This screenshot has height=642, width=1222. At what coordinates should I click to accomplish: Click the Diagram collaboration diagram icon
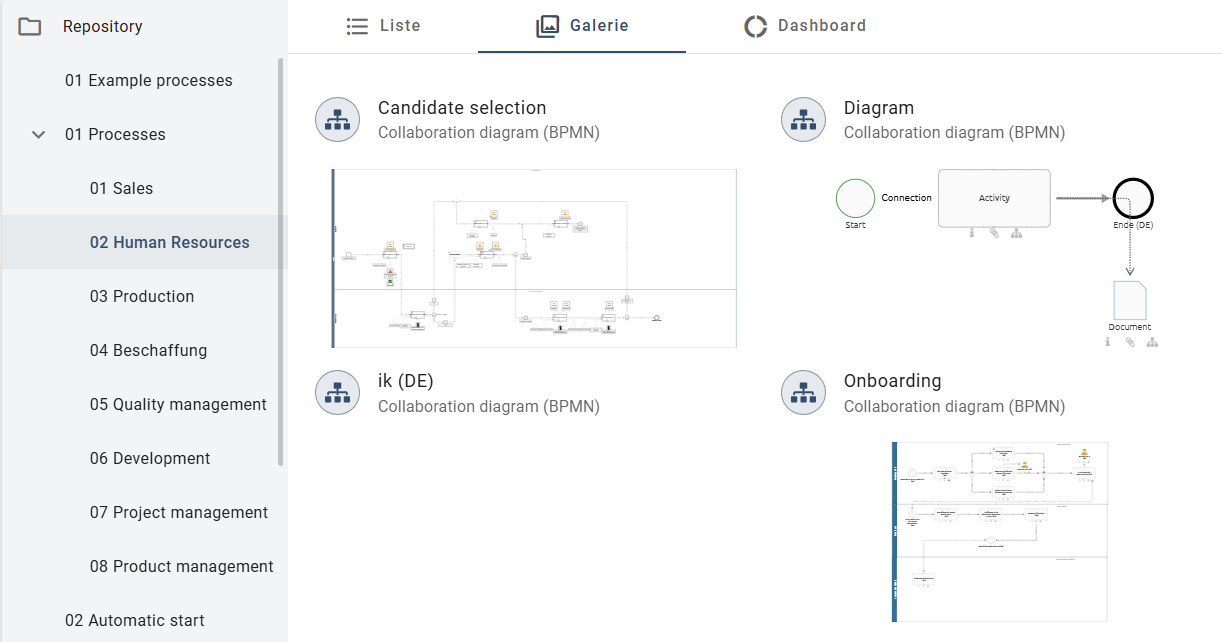pos(803,120)
